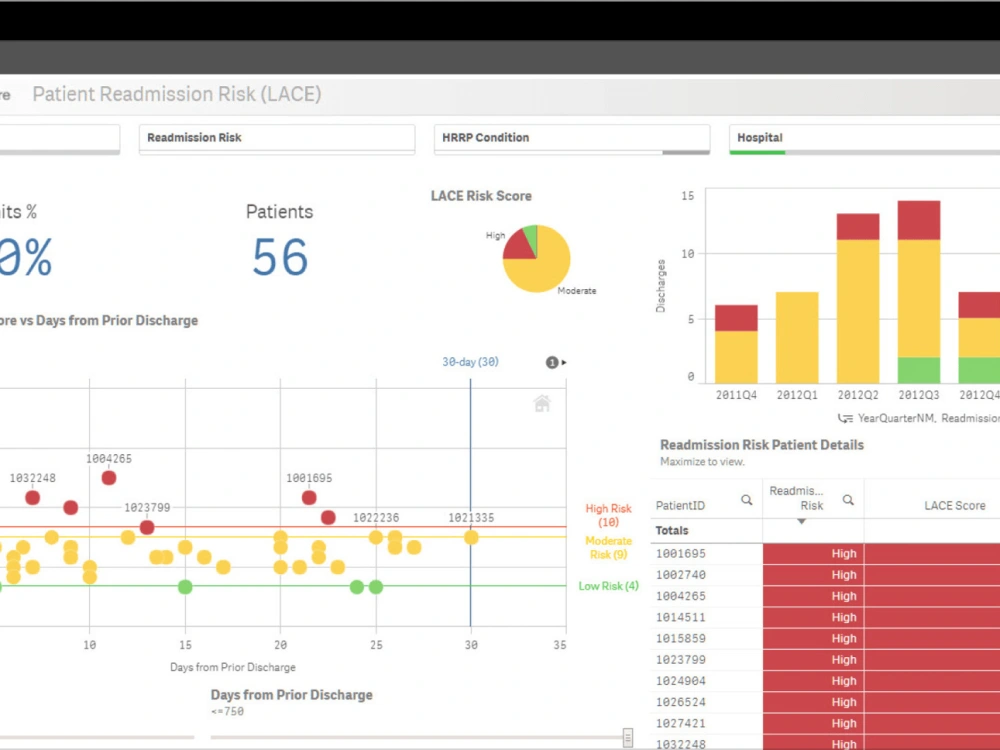Select data point 1001695 in scatter

pyautogui.click(x=309, y=497)
